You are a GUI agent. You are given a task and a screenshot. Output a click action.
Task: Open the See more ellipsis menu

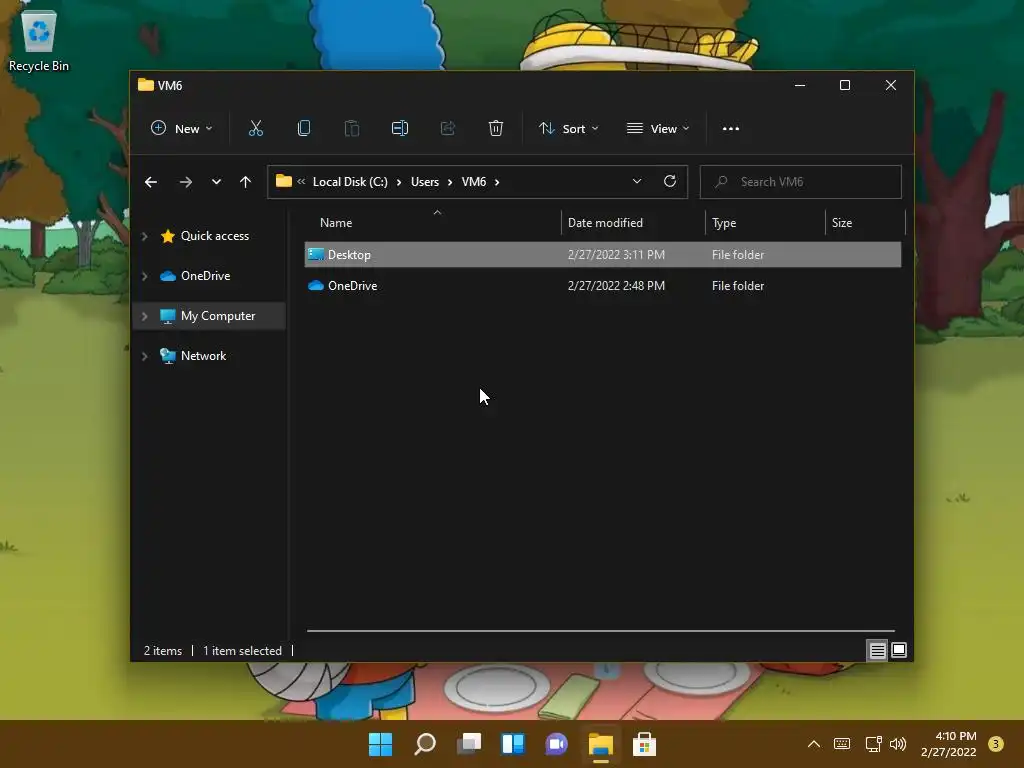(731, 129)
